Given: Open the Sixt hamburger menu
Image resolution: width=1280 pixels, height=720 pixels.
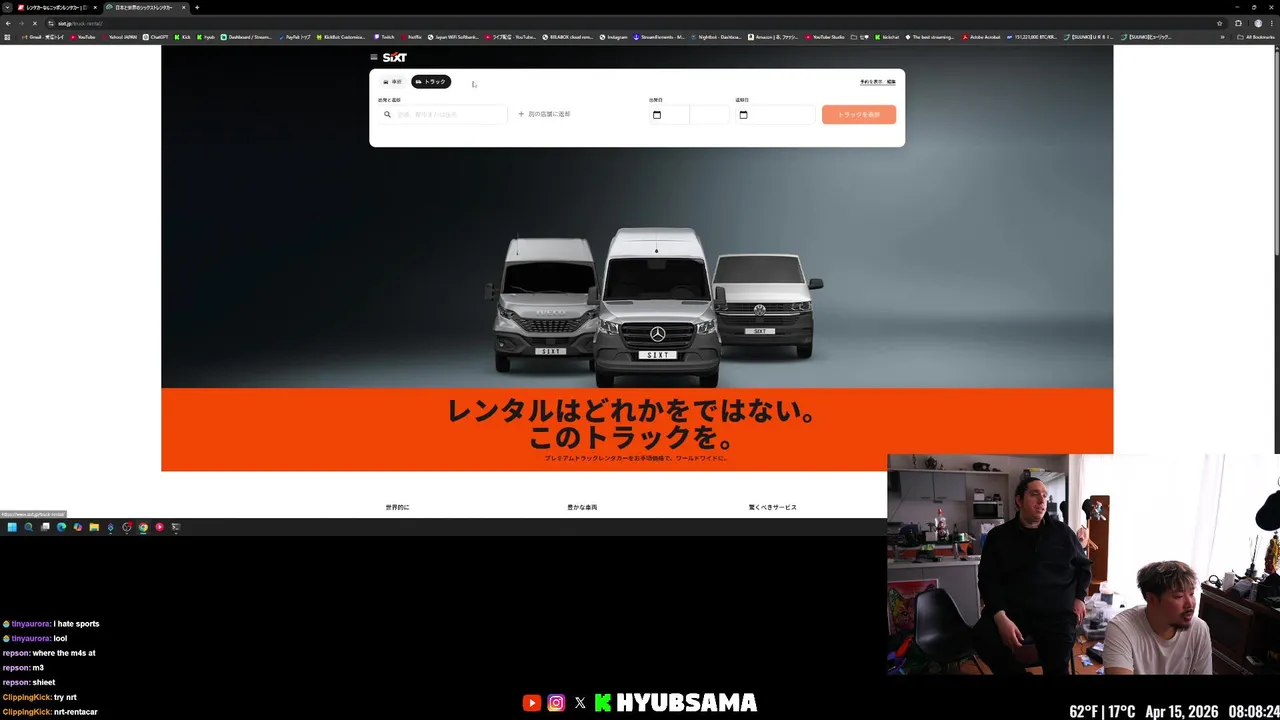Looking at the screenshot, I should pyautogui.click(x=374, y=57).
